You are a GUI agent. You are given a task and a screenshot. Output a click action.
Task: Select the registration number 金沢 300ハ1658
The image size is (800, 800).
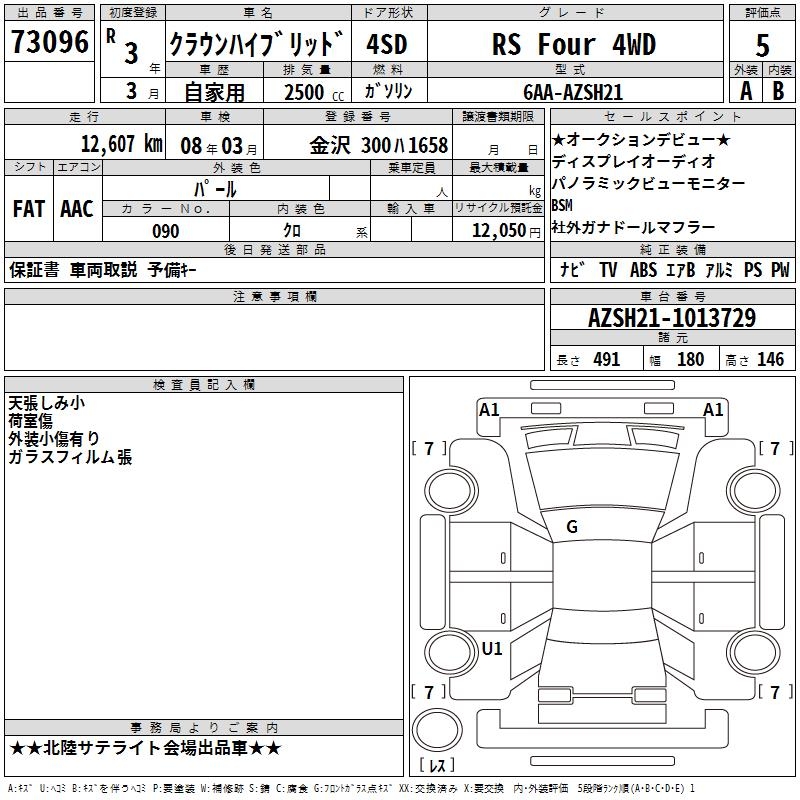pyautogui.click(x=379, y=145)
